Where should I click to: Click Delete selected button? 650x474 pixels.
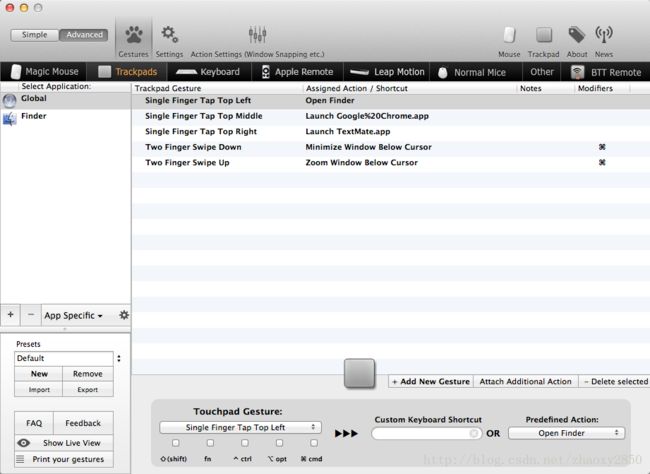tap(615, 382)
